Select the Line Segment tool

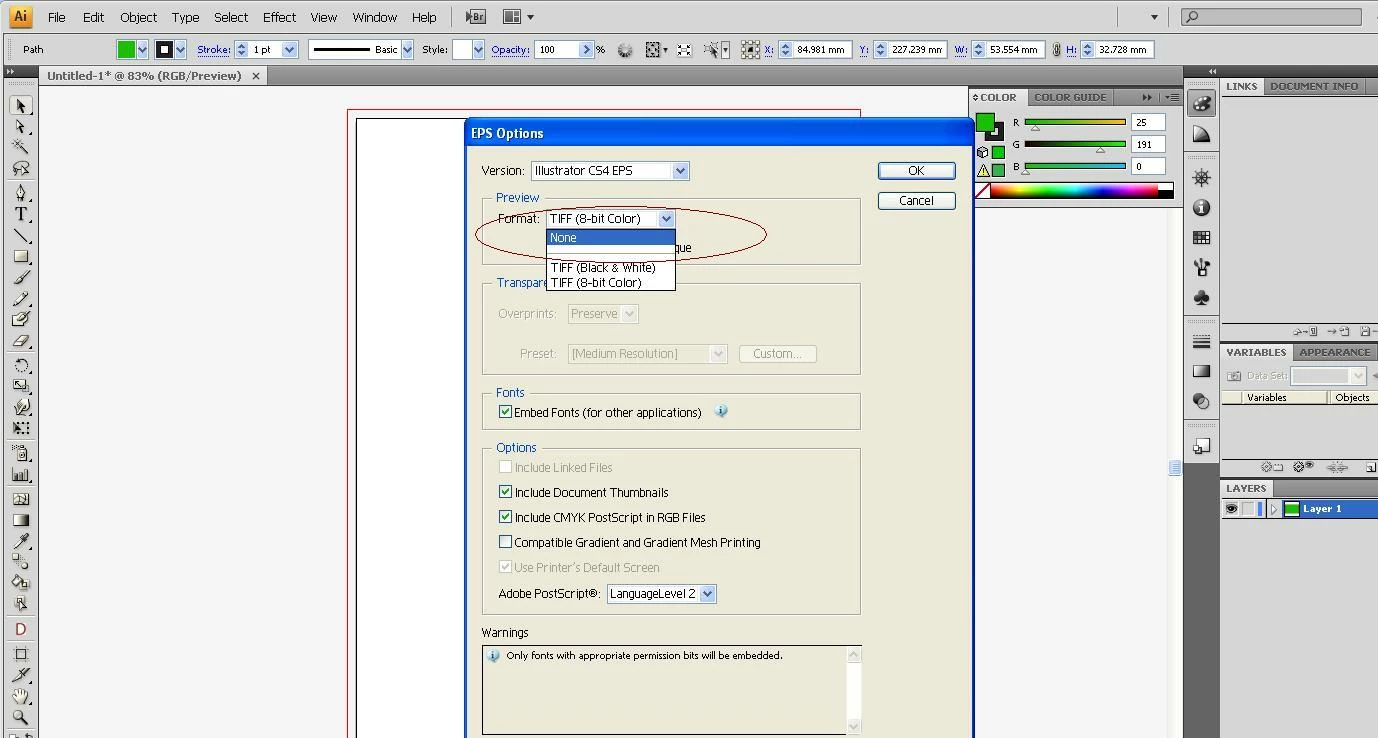click(x=20, y=236)
